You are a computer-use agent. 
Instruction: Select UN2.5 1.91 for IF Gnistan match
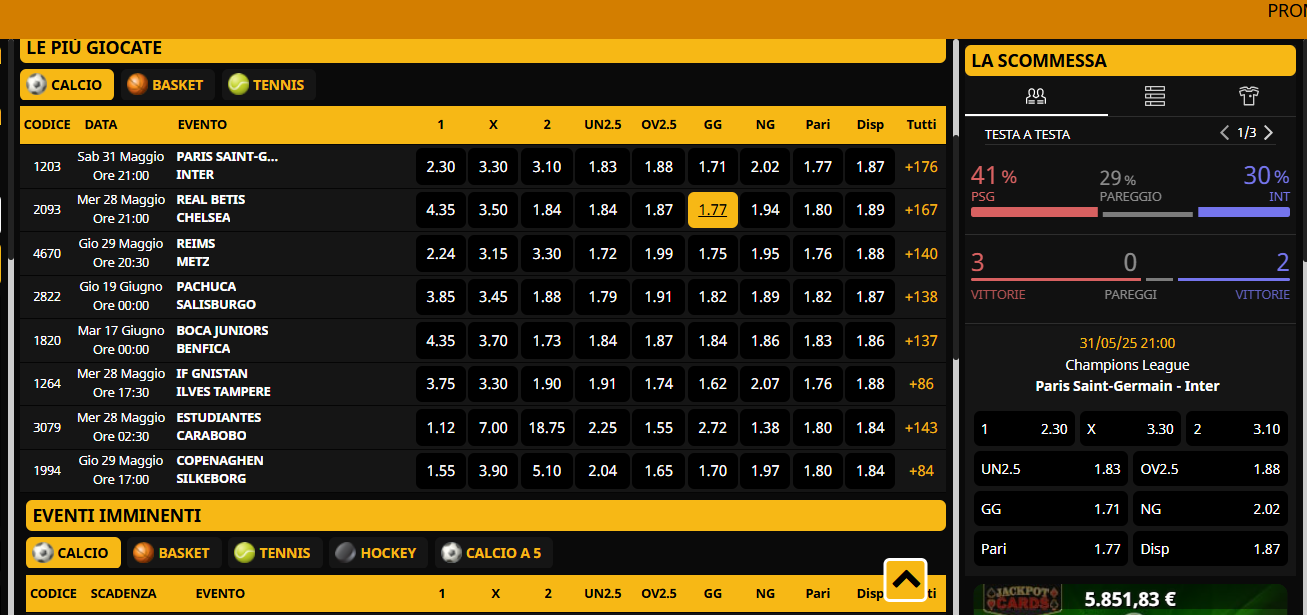click(603, 384)
